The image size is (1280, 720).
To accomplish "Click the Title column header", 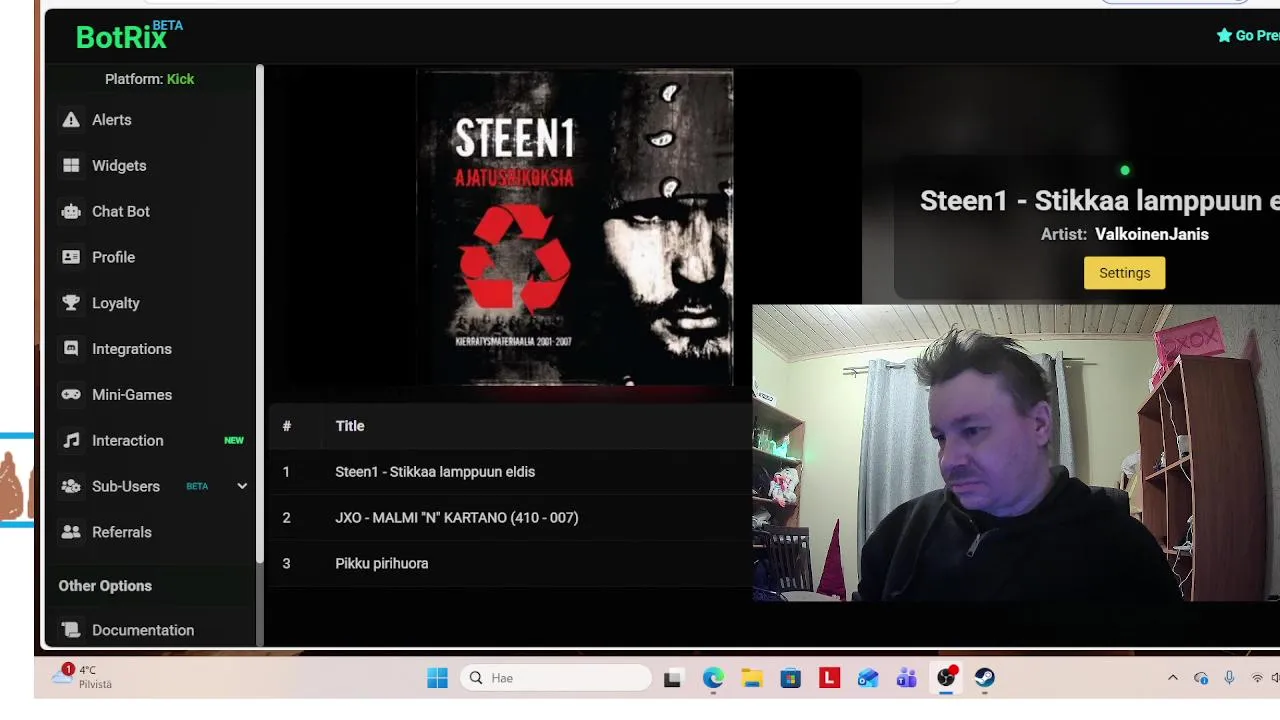I will (350, 426).
